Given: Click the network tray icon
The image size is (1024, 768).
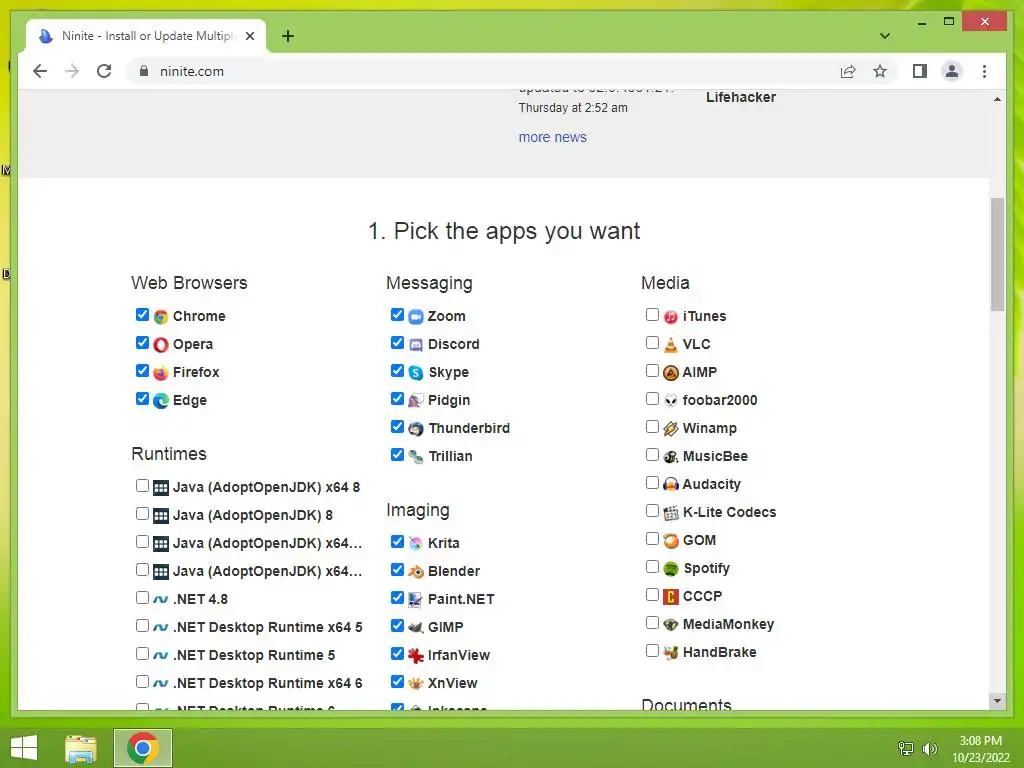Looking at the screenshot, I should point(906,749).
